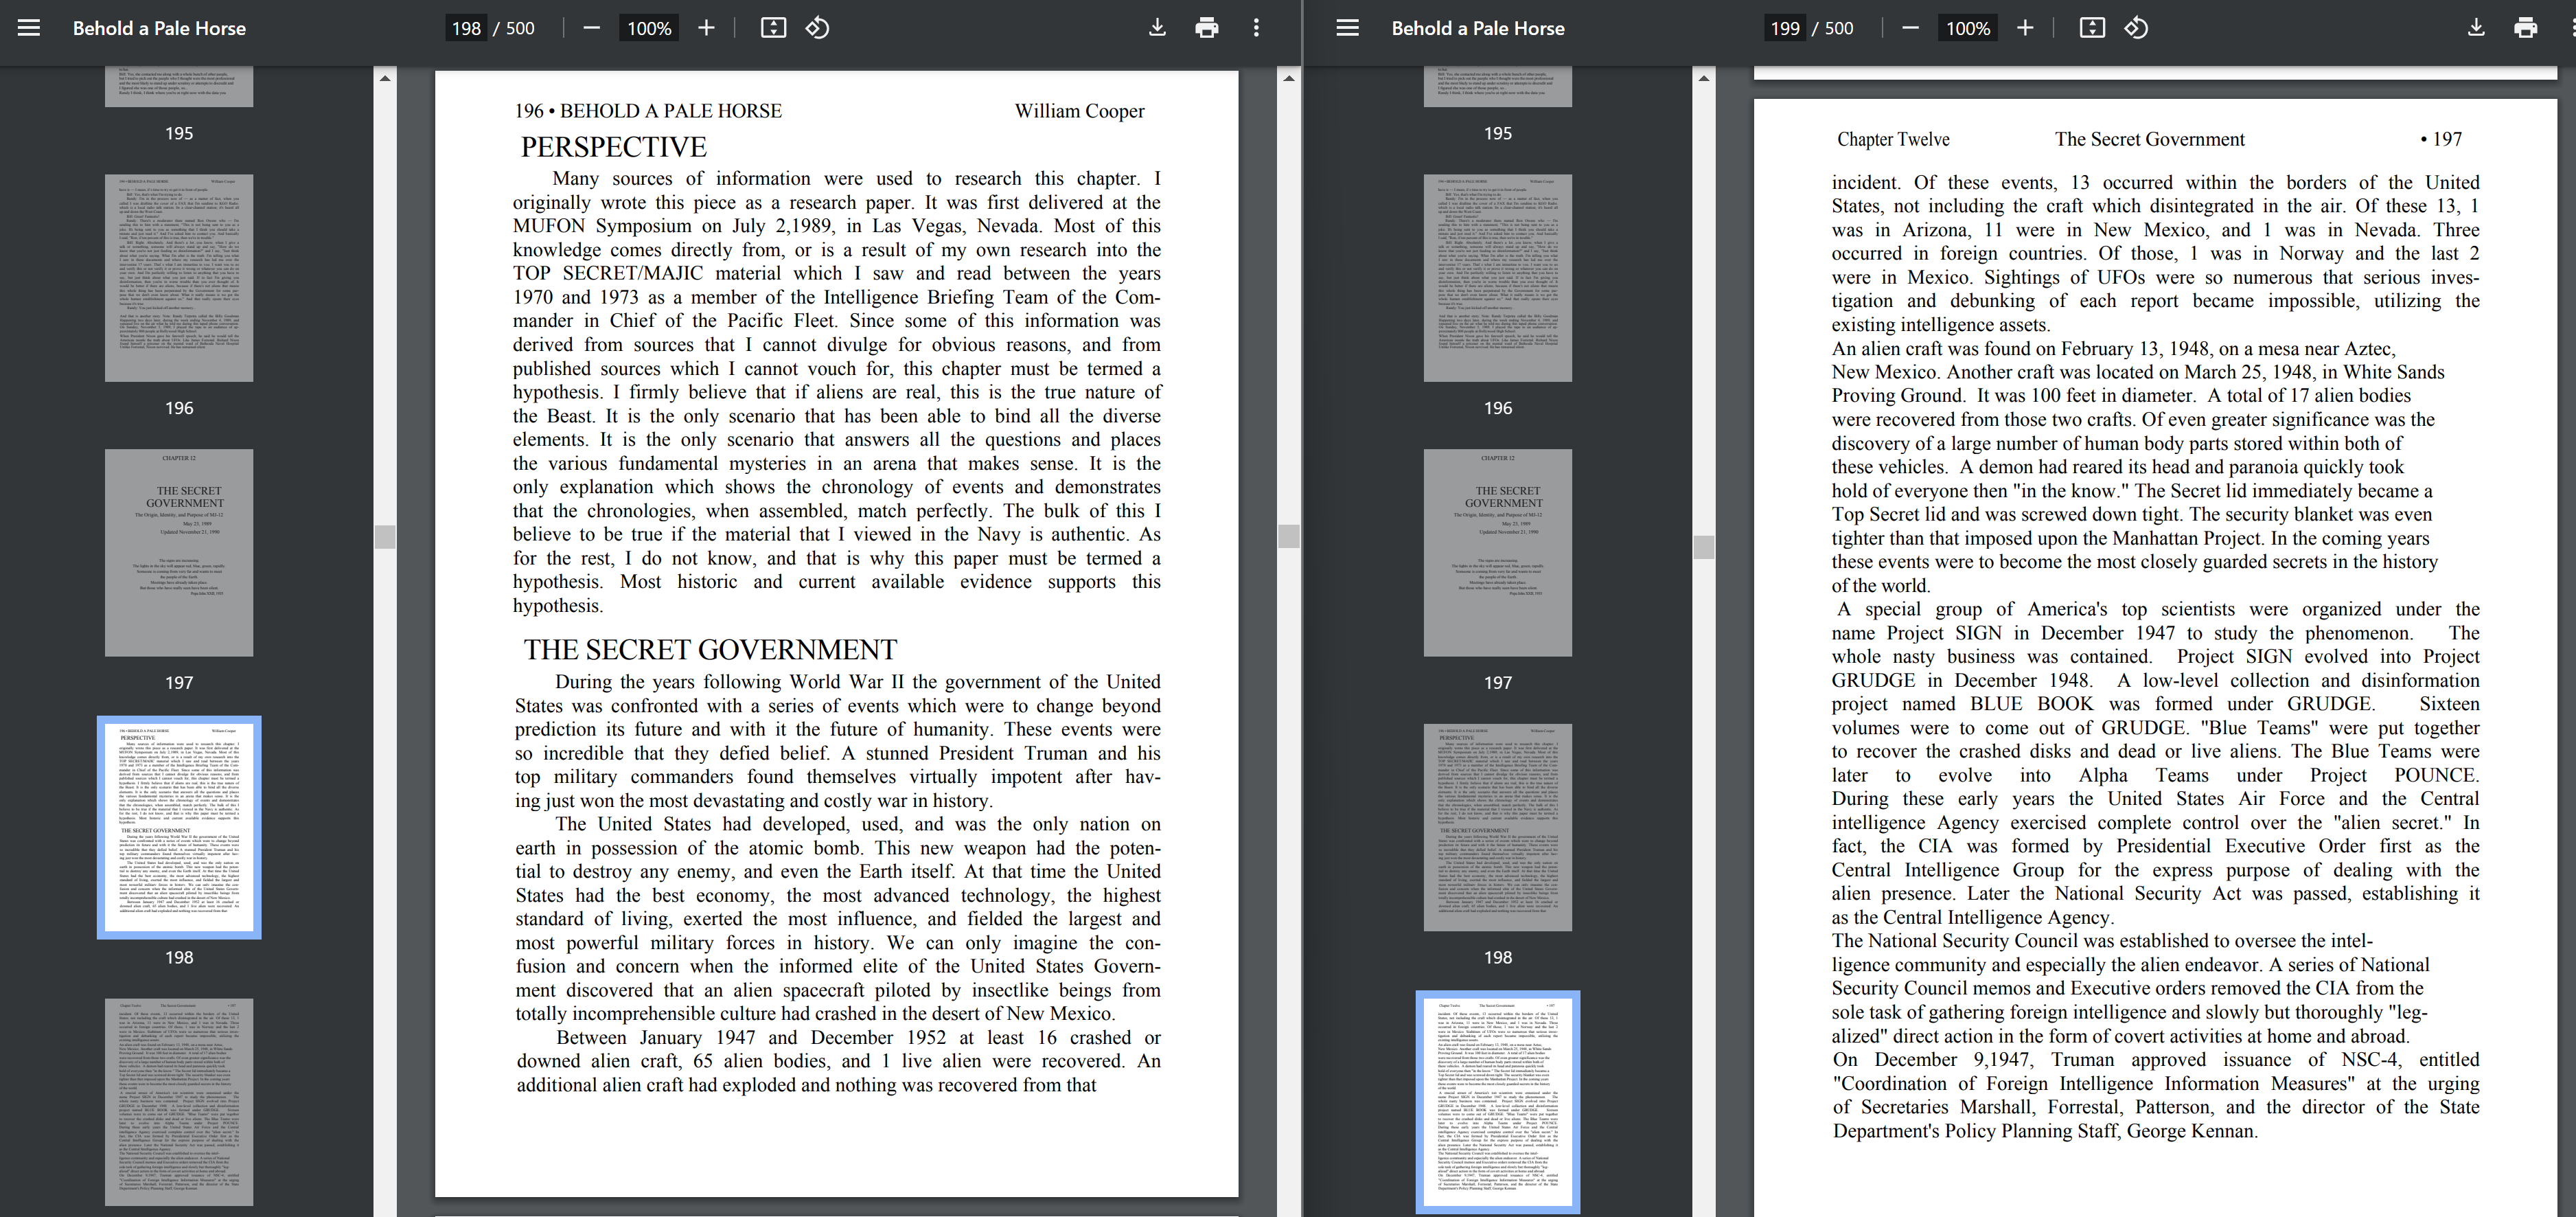Zoom in on the left PDF viewer
2576x1217 pixels.
point(706,28)
